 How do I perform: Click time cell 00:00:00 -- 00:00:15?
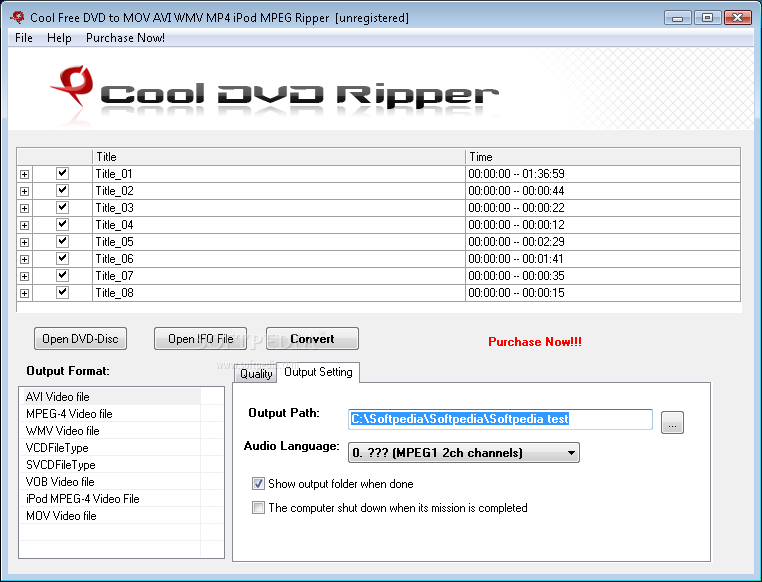click(x=603, y=293)
